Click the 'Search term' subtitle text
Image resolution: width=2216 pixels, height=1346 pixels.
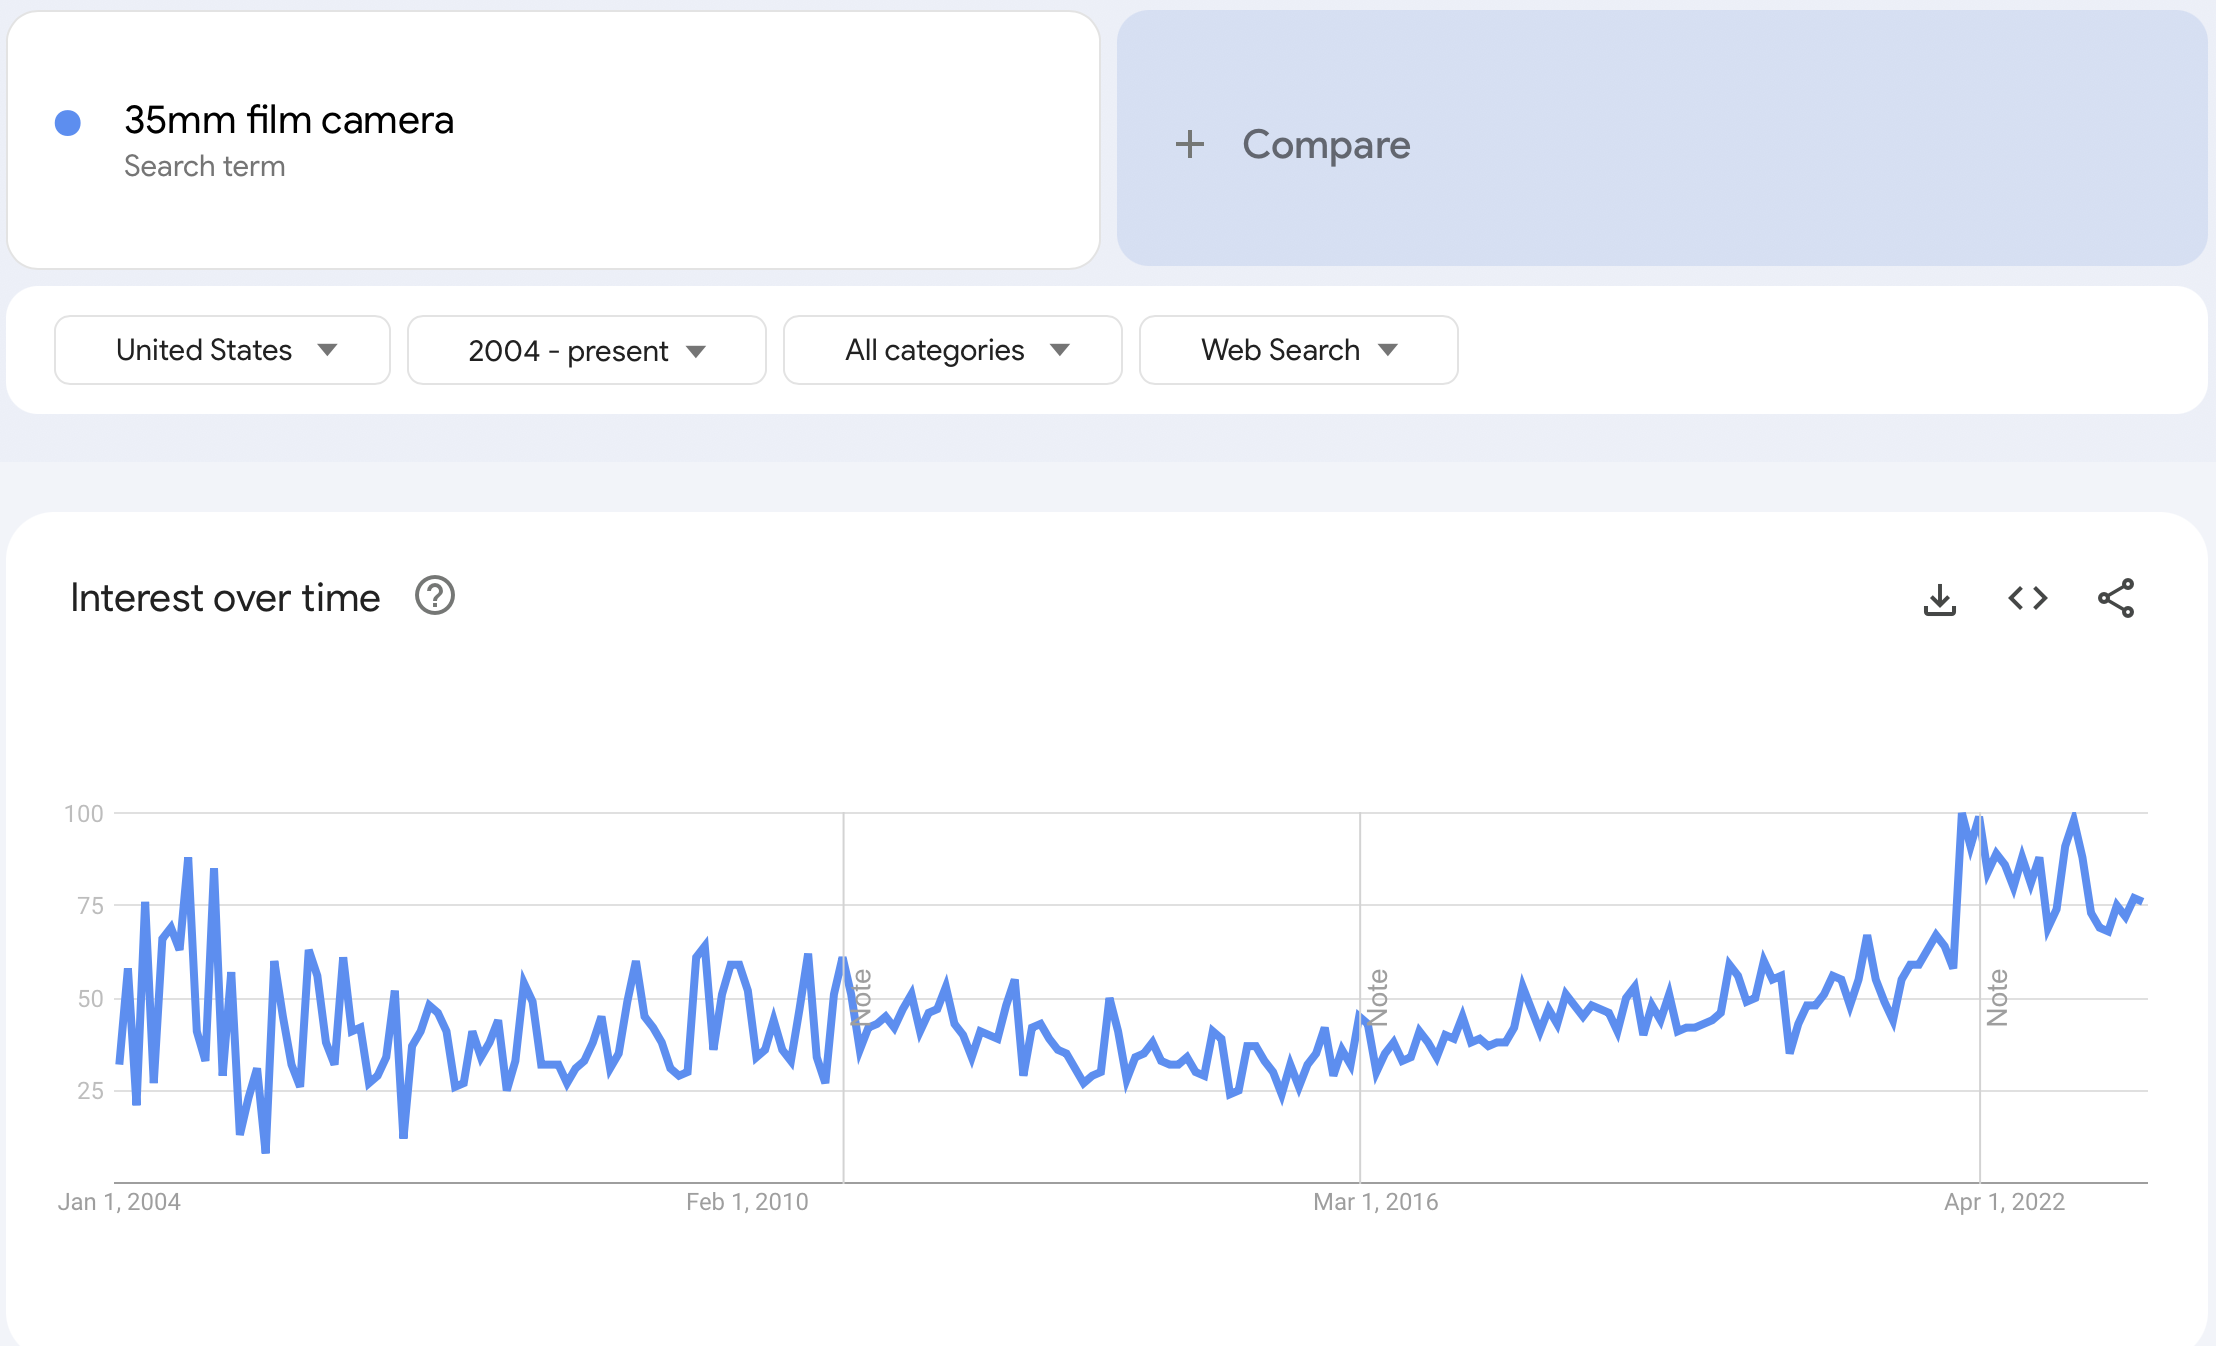204,166
